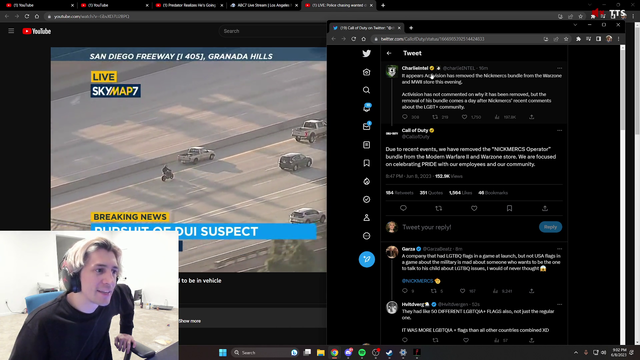Retweet the Call of Duty tweet
The height and width of the screenshot is (360, 640).
pos(439,208)
